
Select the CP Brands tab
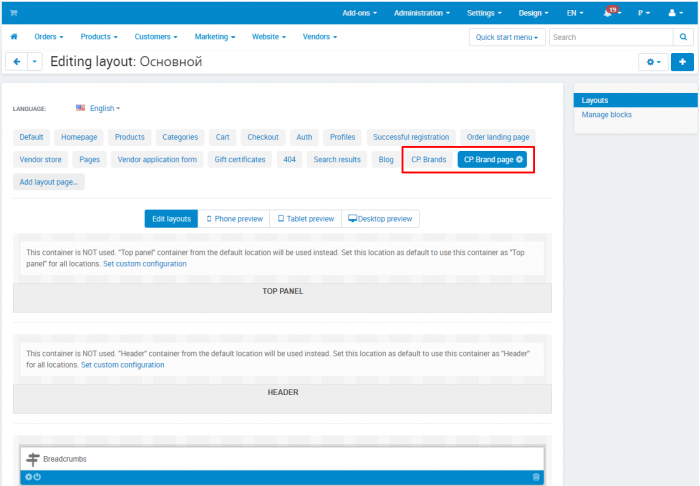429,159
